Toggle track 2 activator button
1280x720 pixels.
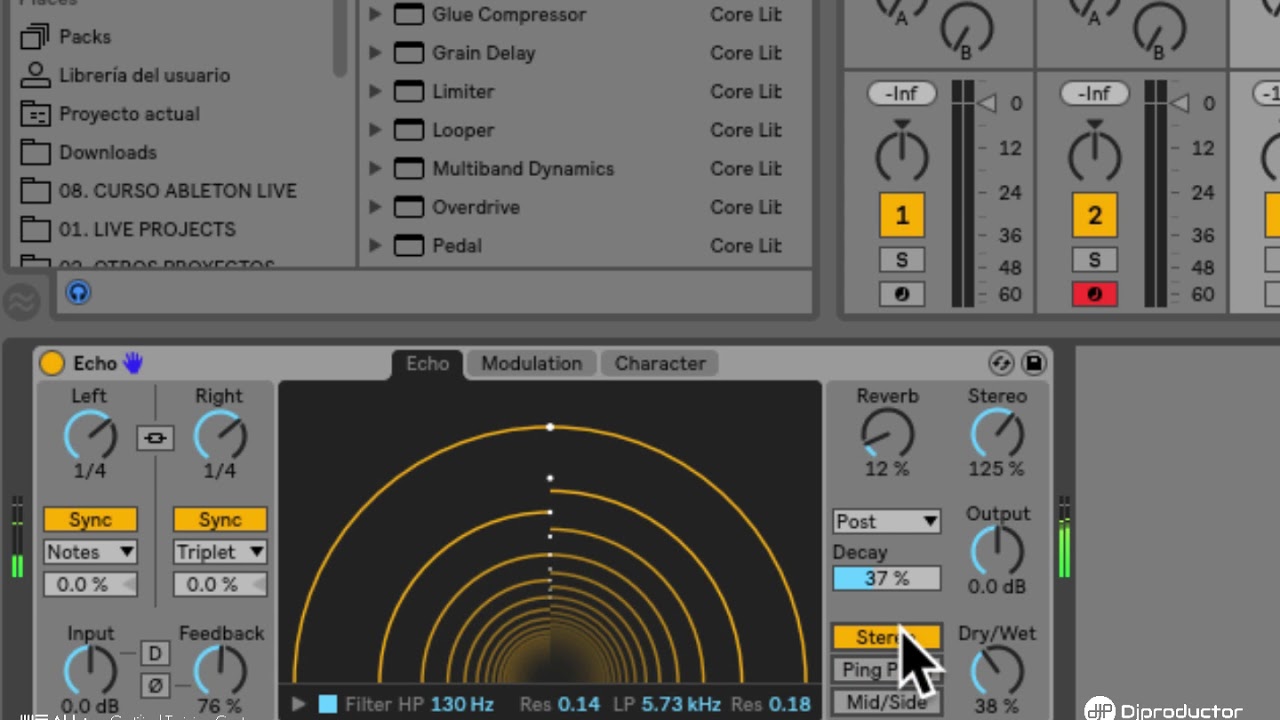pyautogui.click(x=1094, y=215)
